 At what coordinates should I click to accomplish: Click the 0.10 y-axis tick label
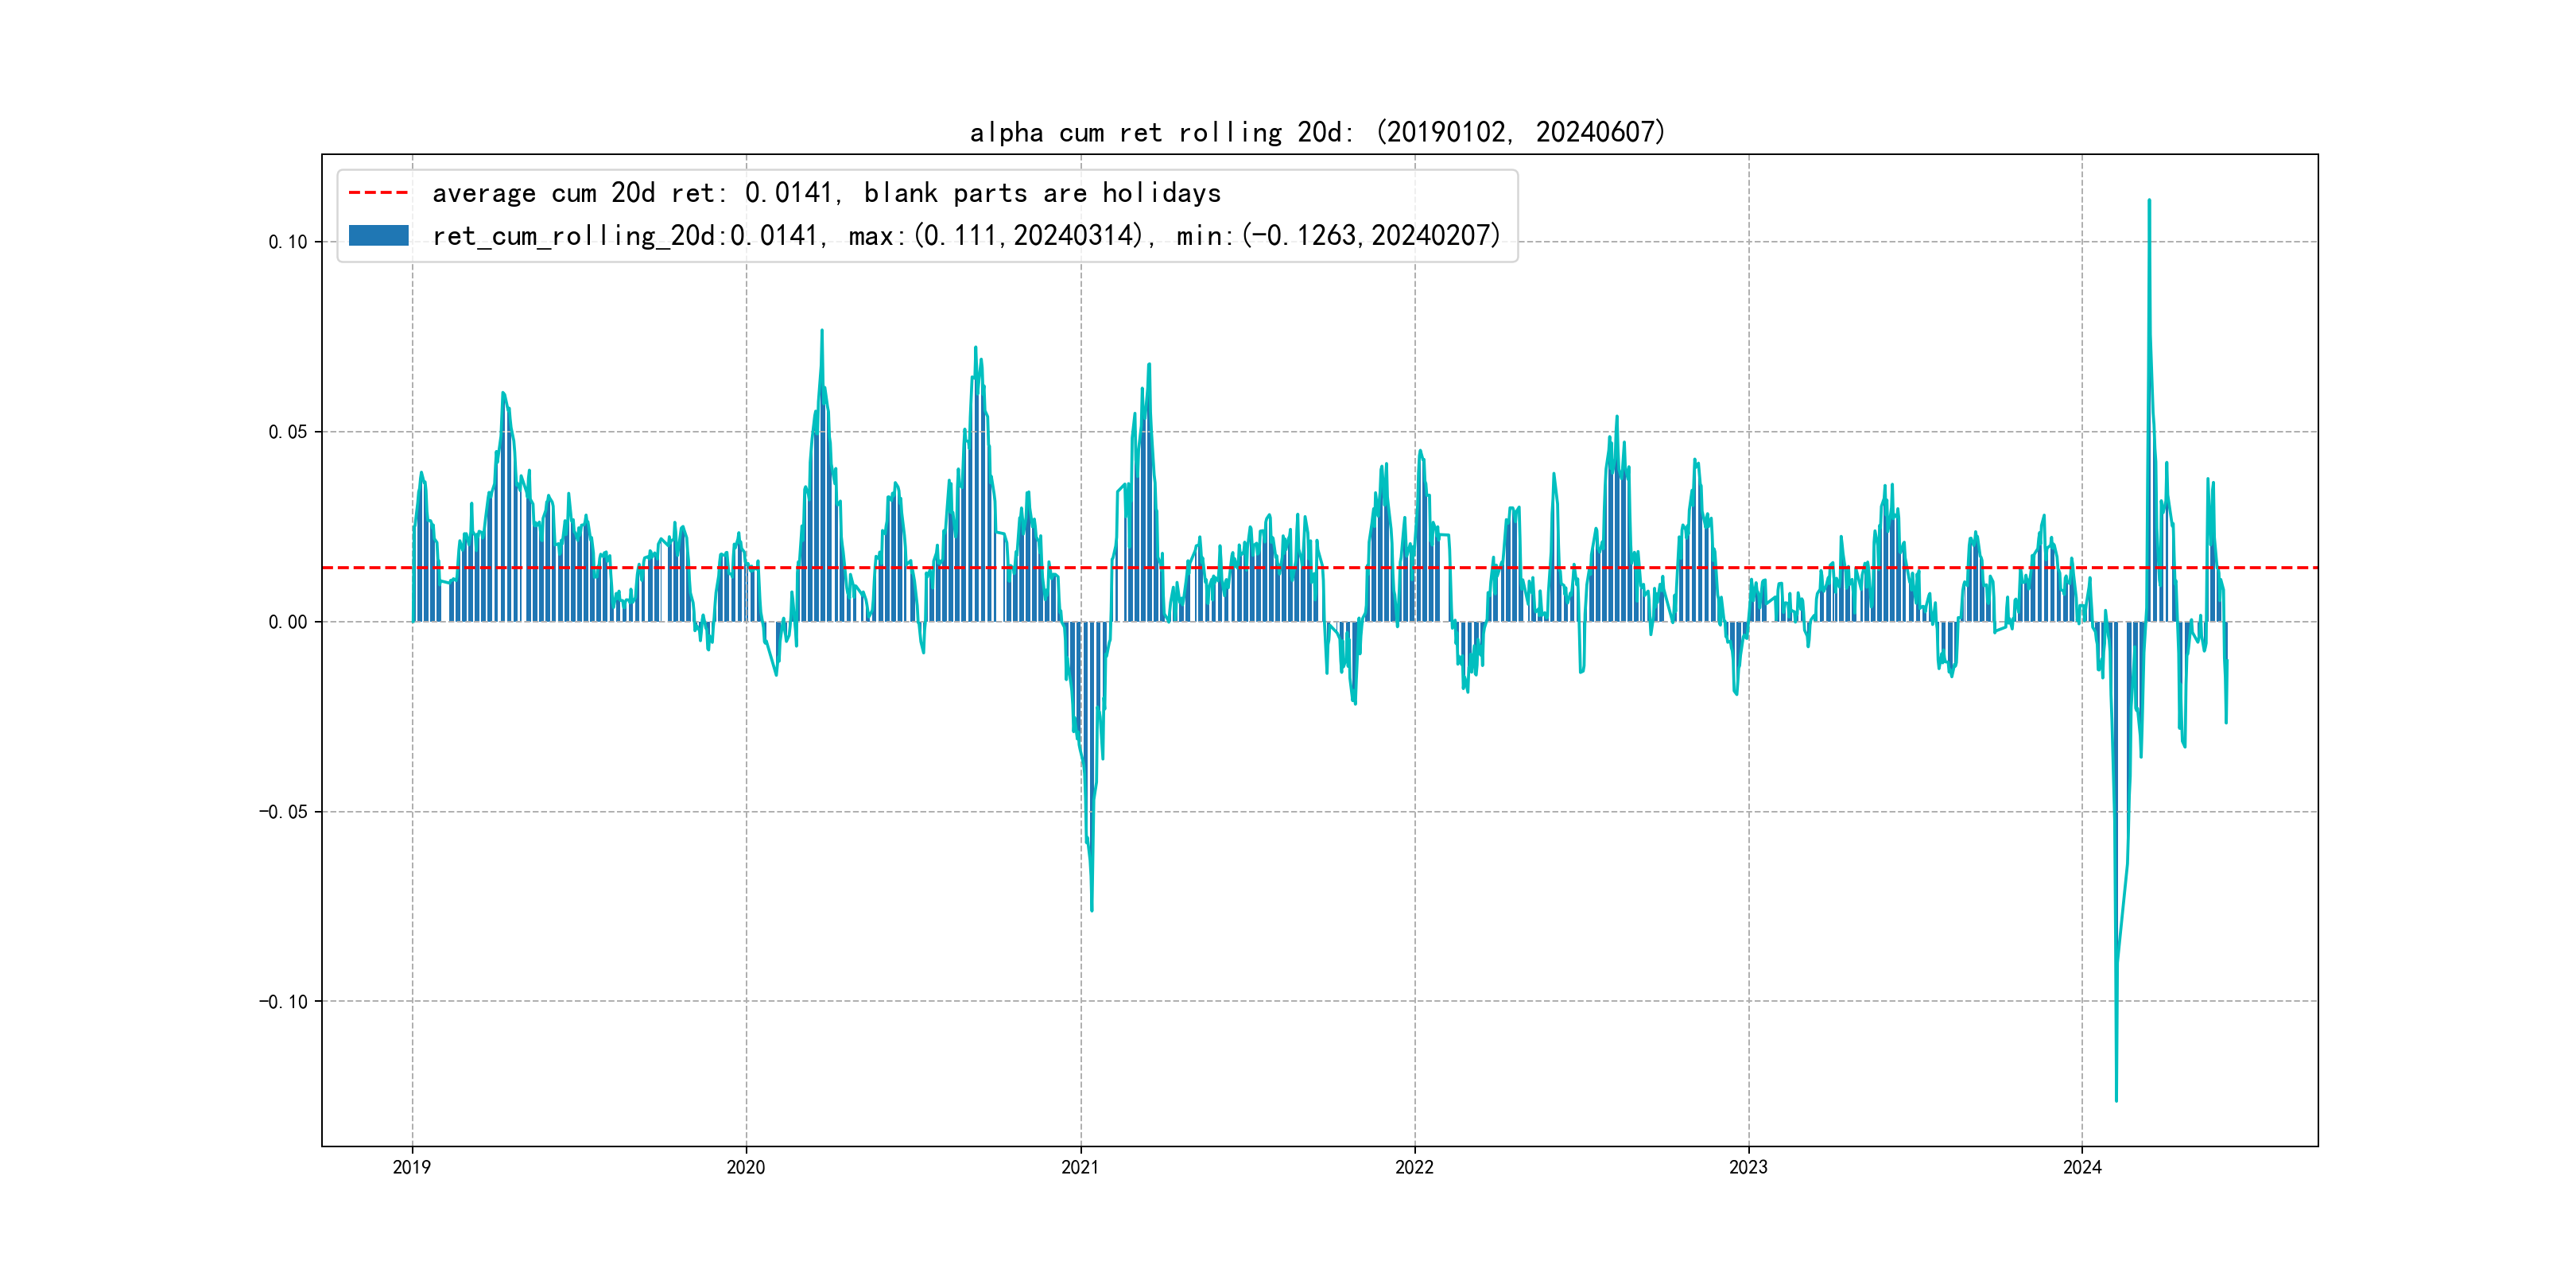pos(288,242)
